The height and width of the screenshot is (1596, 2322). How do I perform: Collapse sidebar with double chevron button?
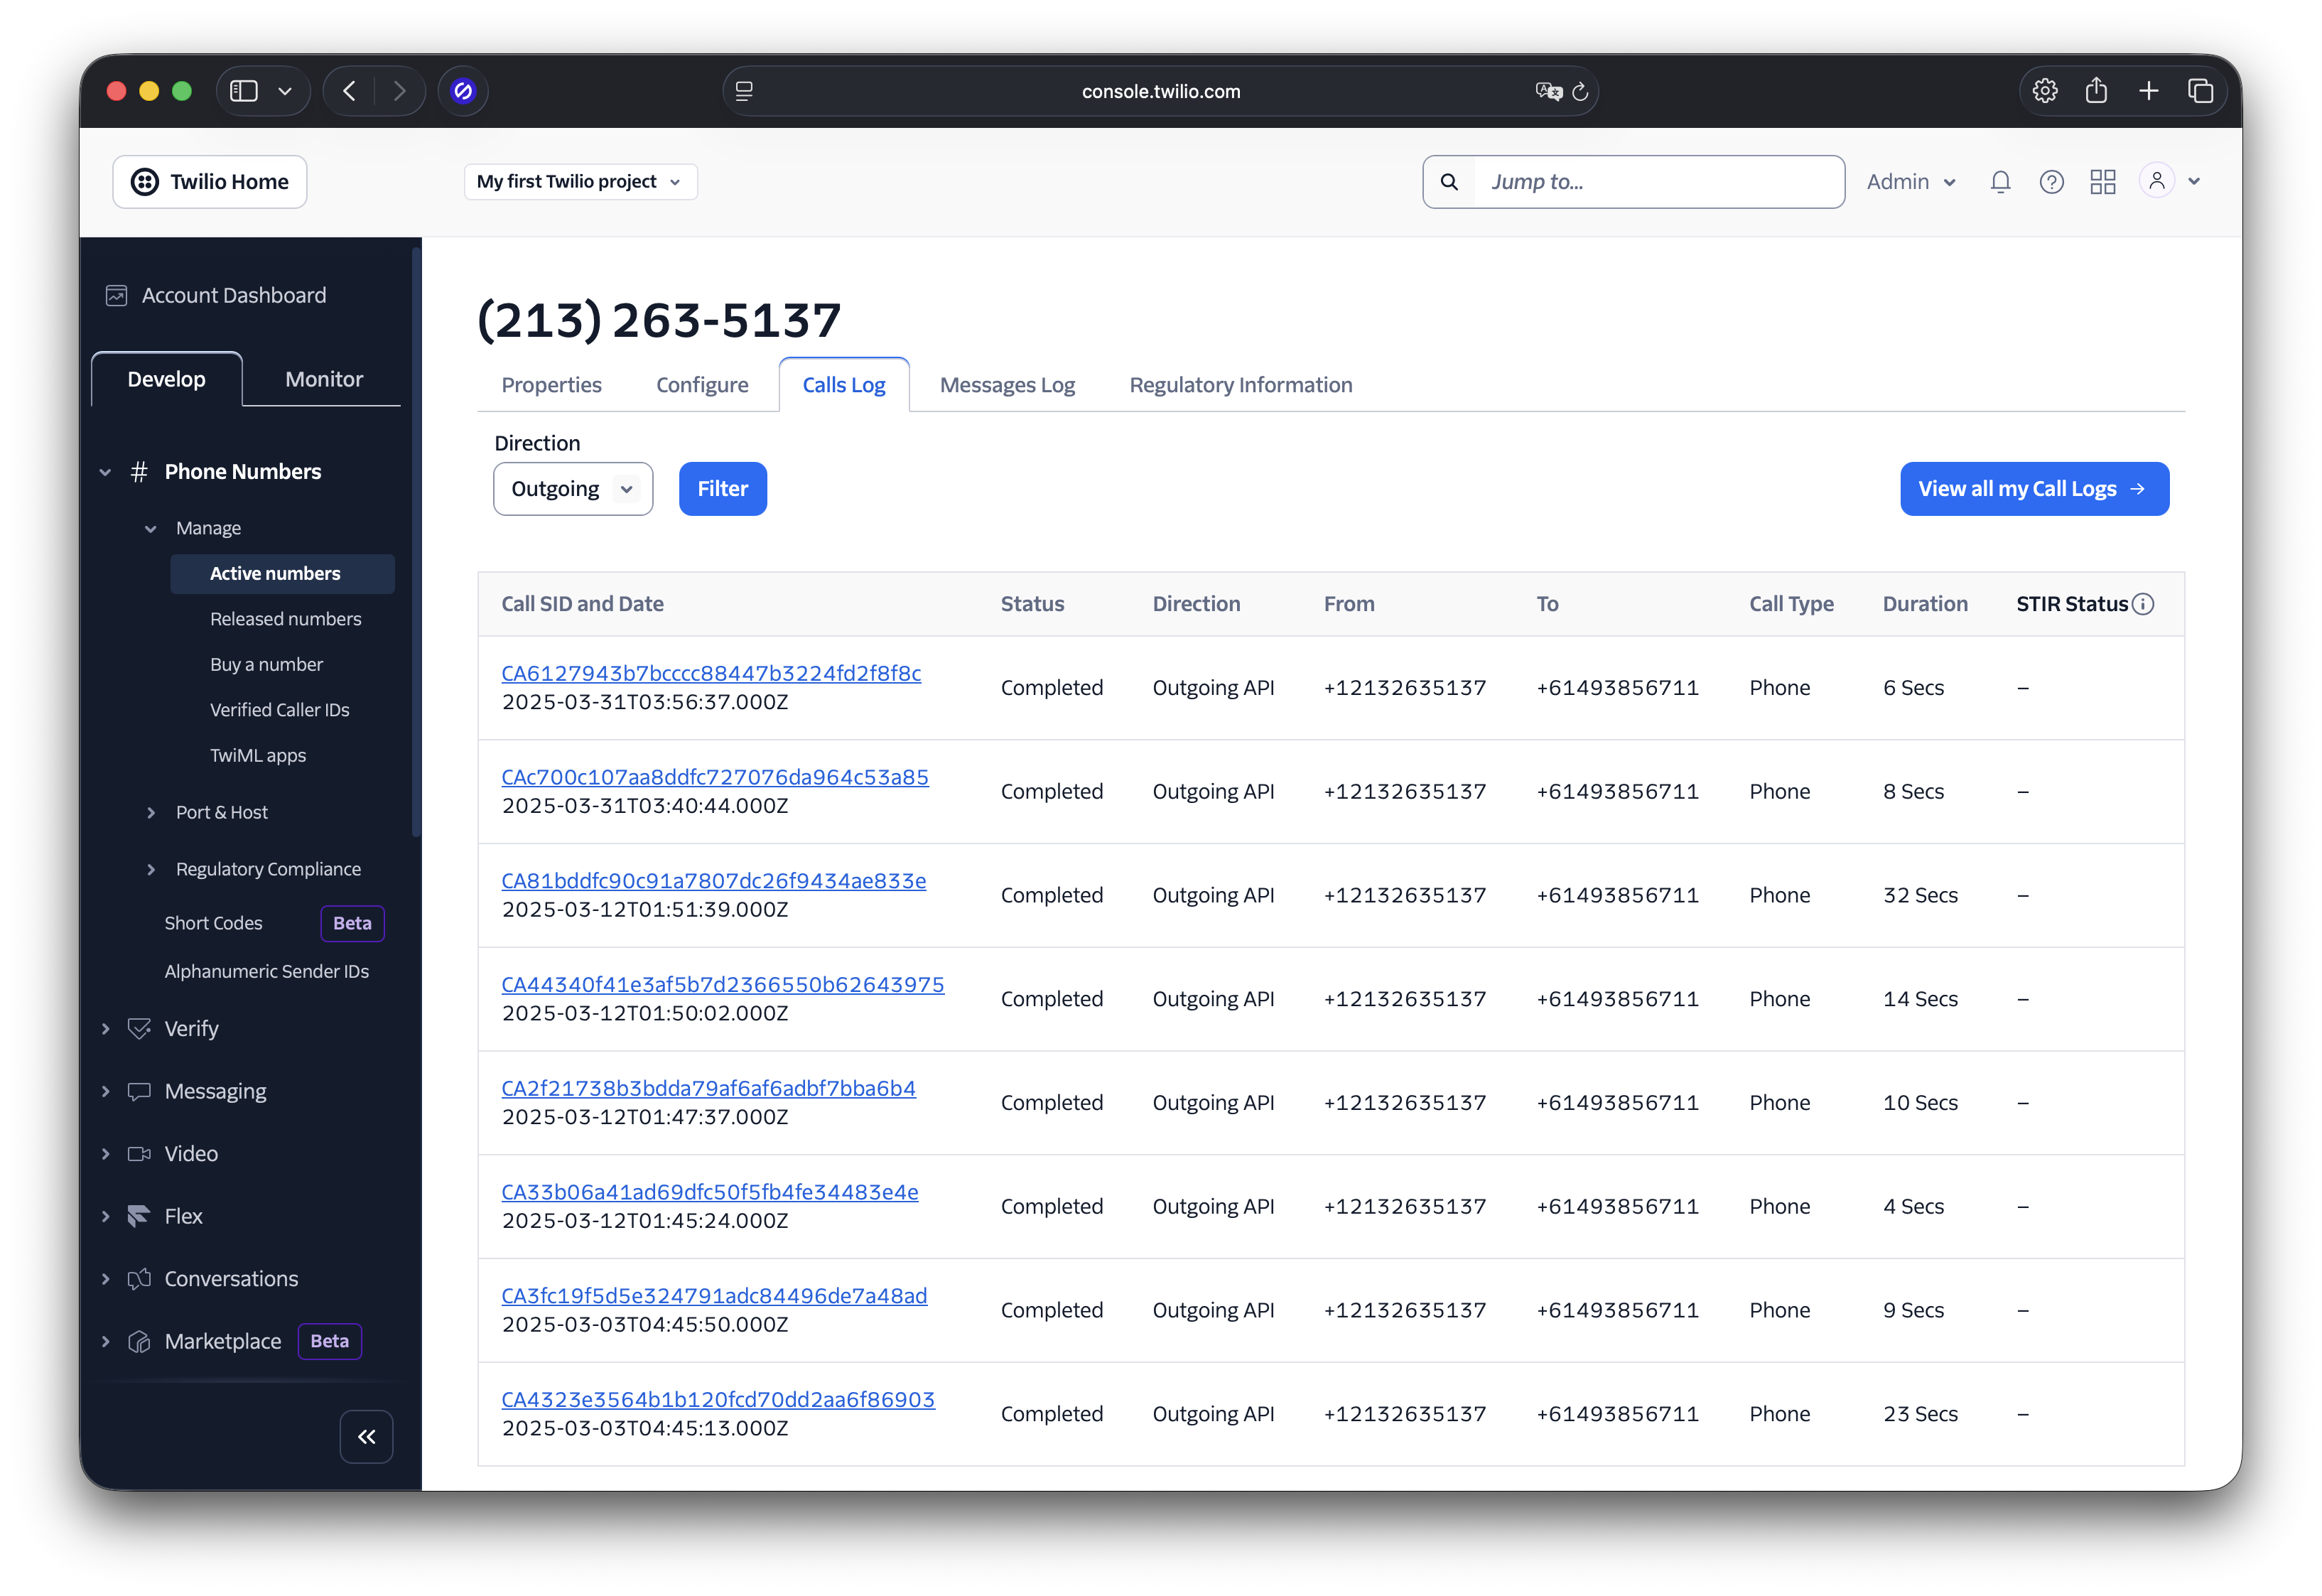(366, 1437)
